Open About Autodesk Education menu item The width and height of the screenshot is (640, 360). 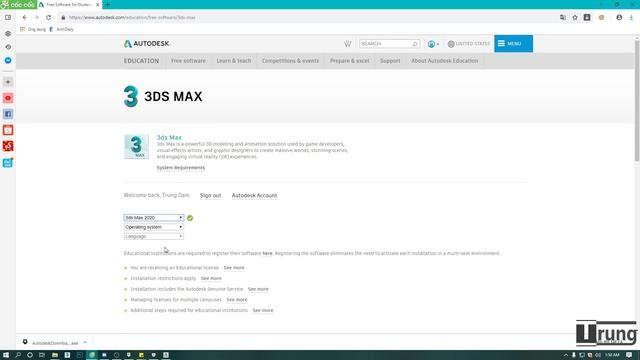point(444,61)
